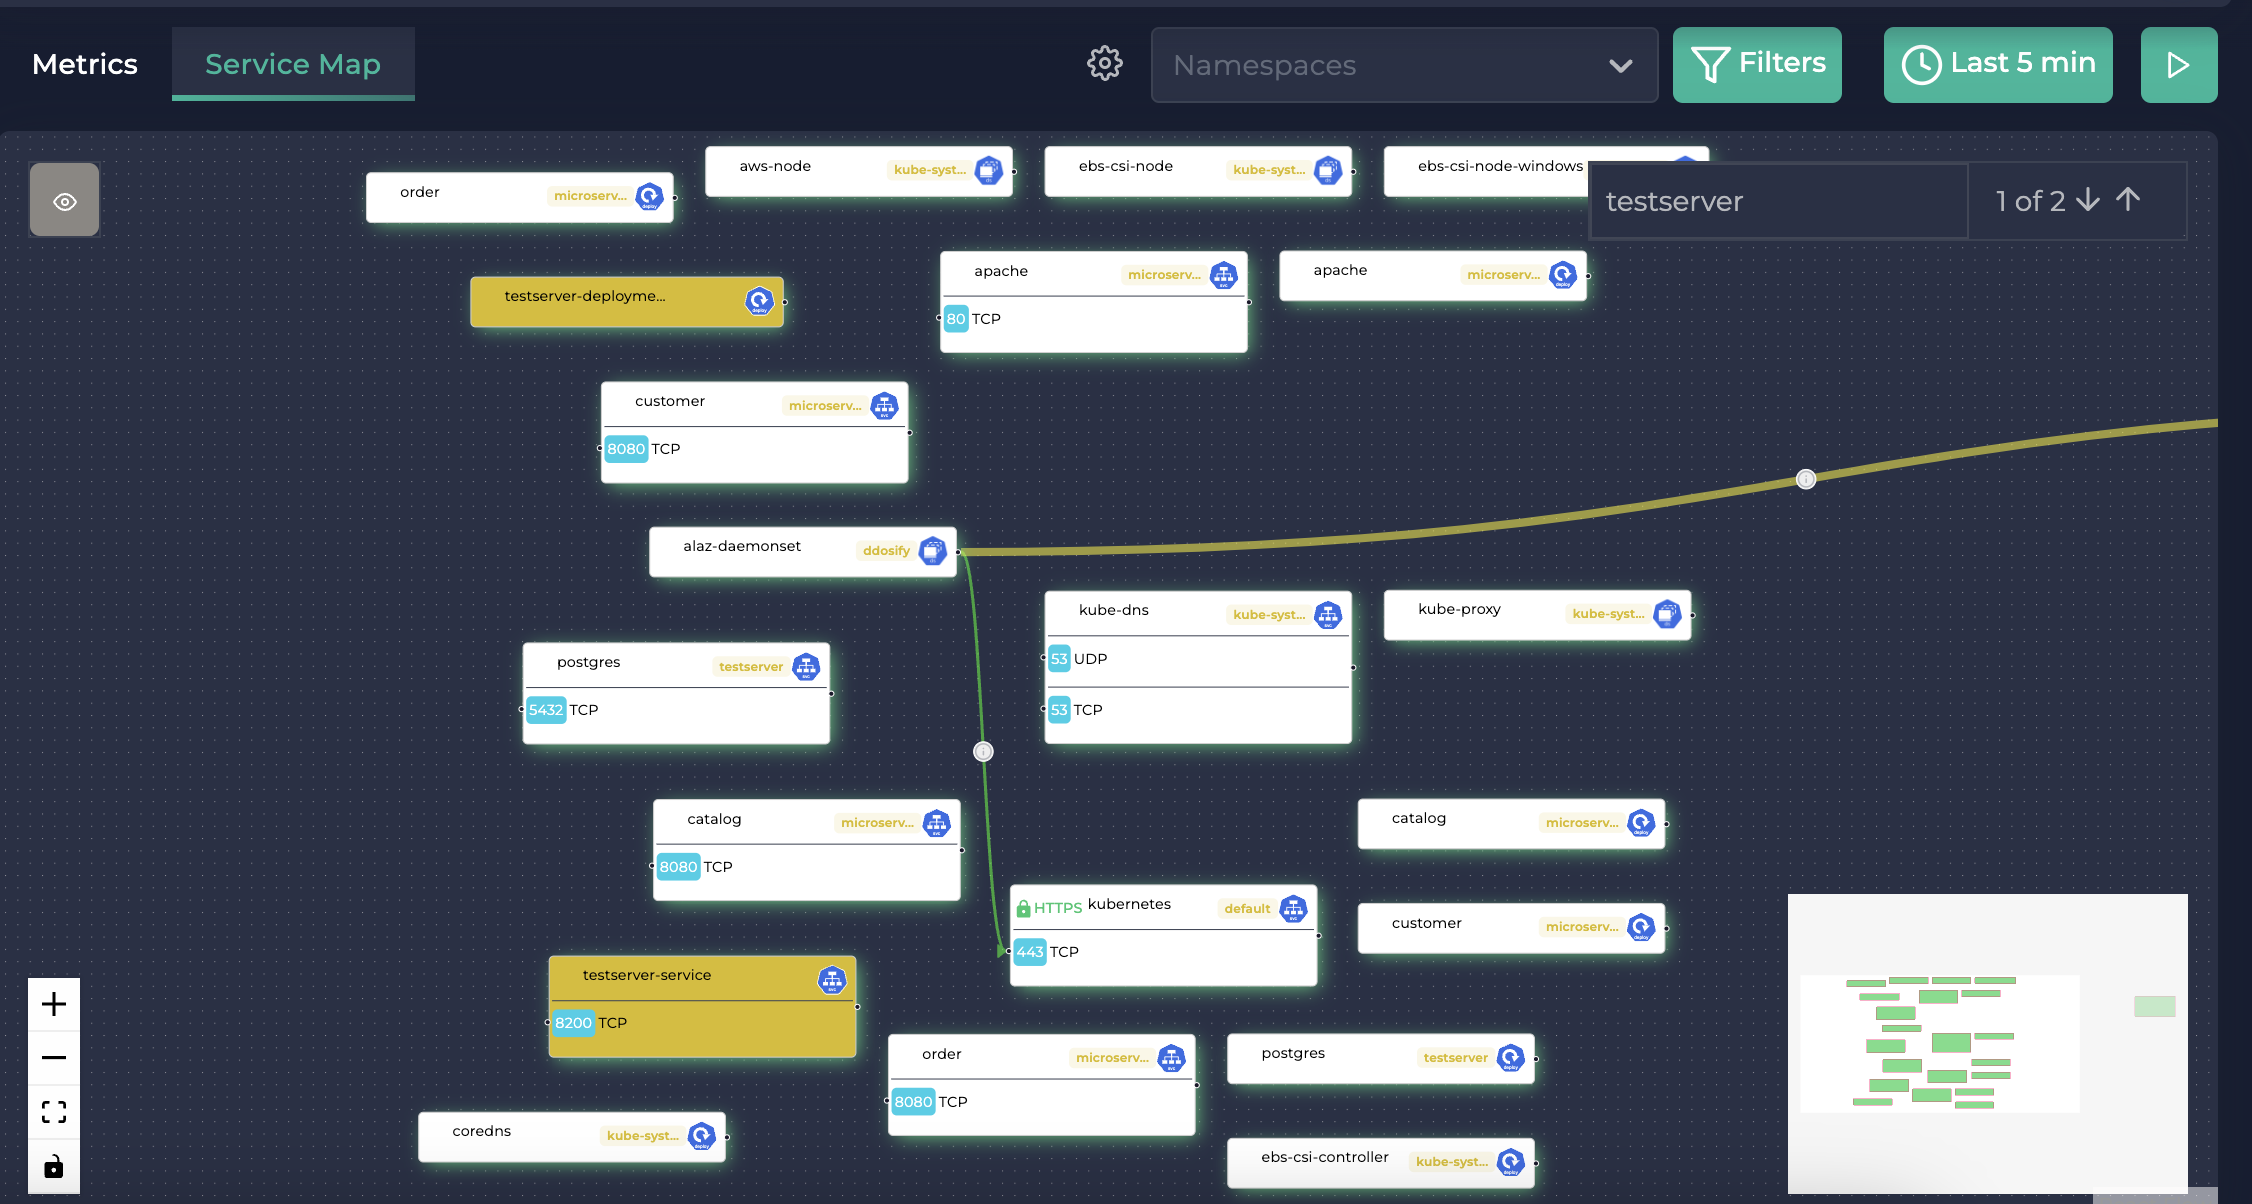The height and width of the screenshot is (1204, 2252).
Task: Toggle the unlock icon at bottom left
Action: (53, 1166)
